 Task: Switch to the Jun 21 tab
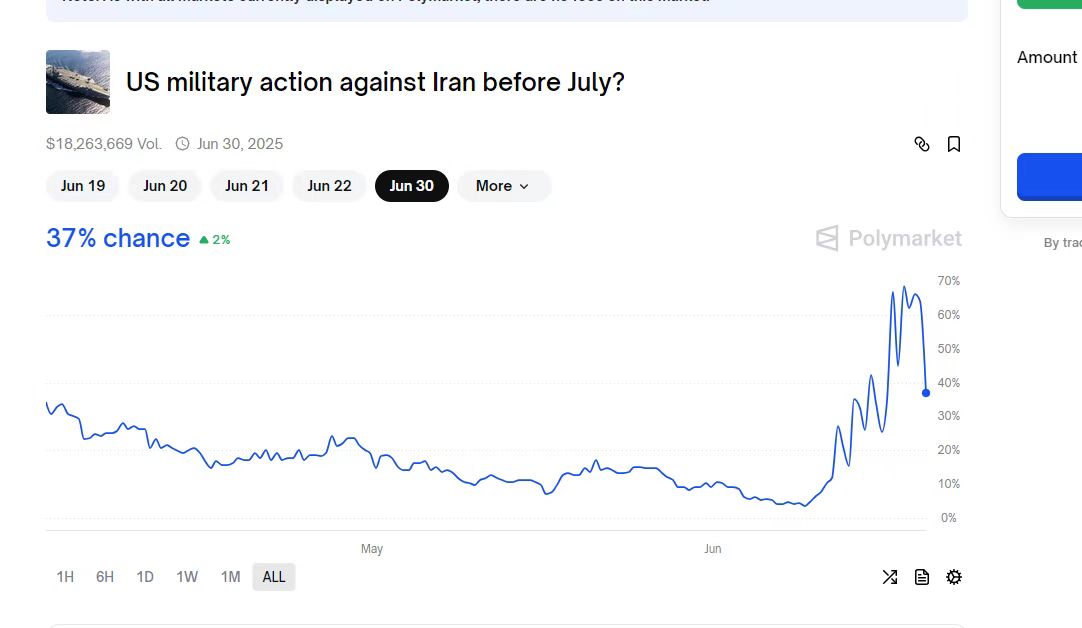247,186
